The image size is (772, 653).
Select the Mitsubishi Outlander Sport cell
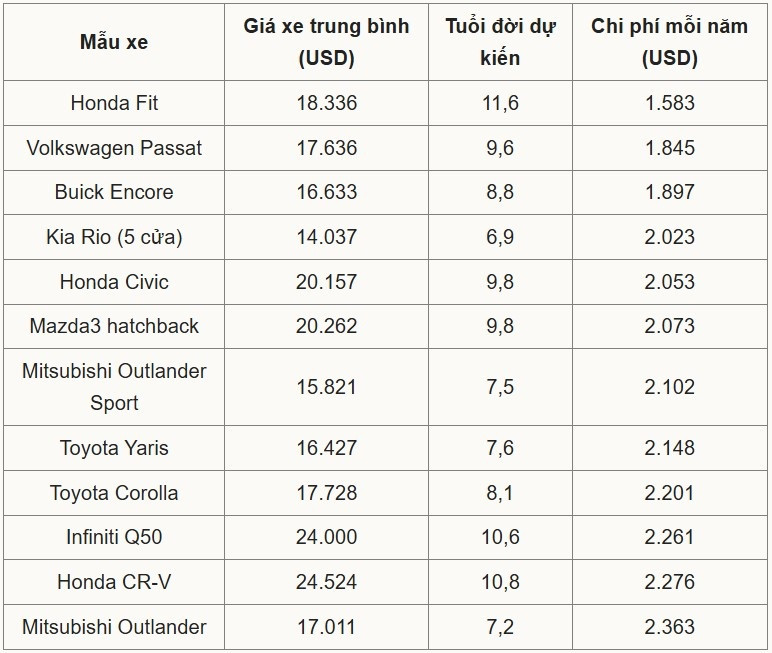pos(114,387)
